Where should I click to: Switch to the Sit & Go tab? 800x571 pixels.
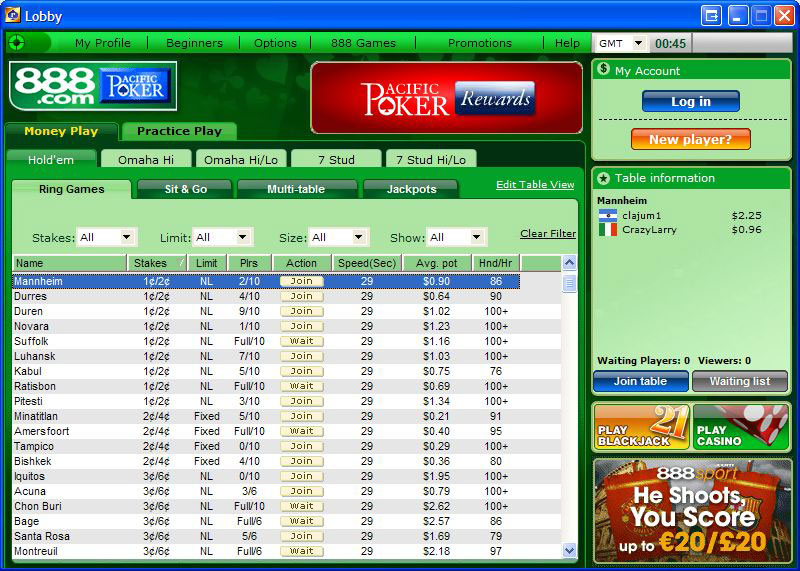tap(185, 189)
